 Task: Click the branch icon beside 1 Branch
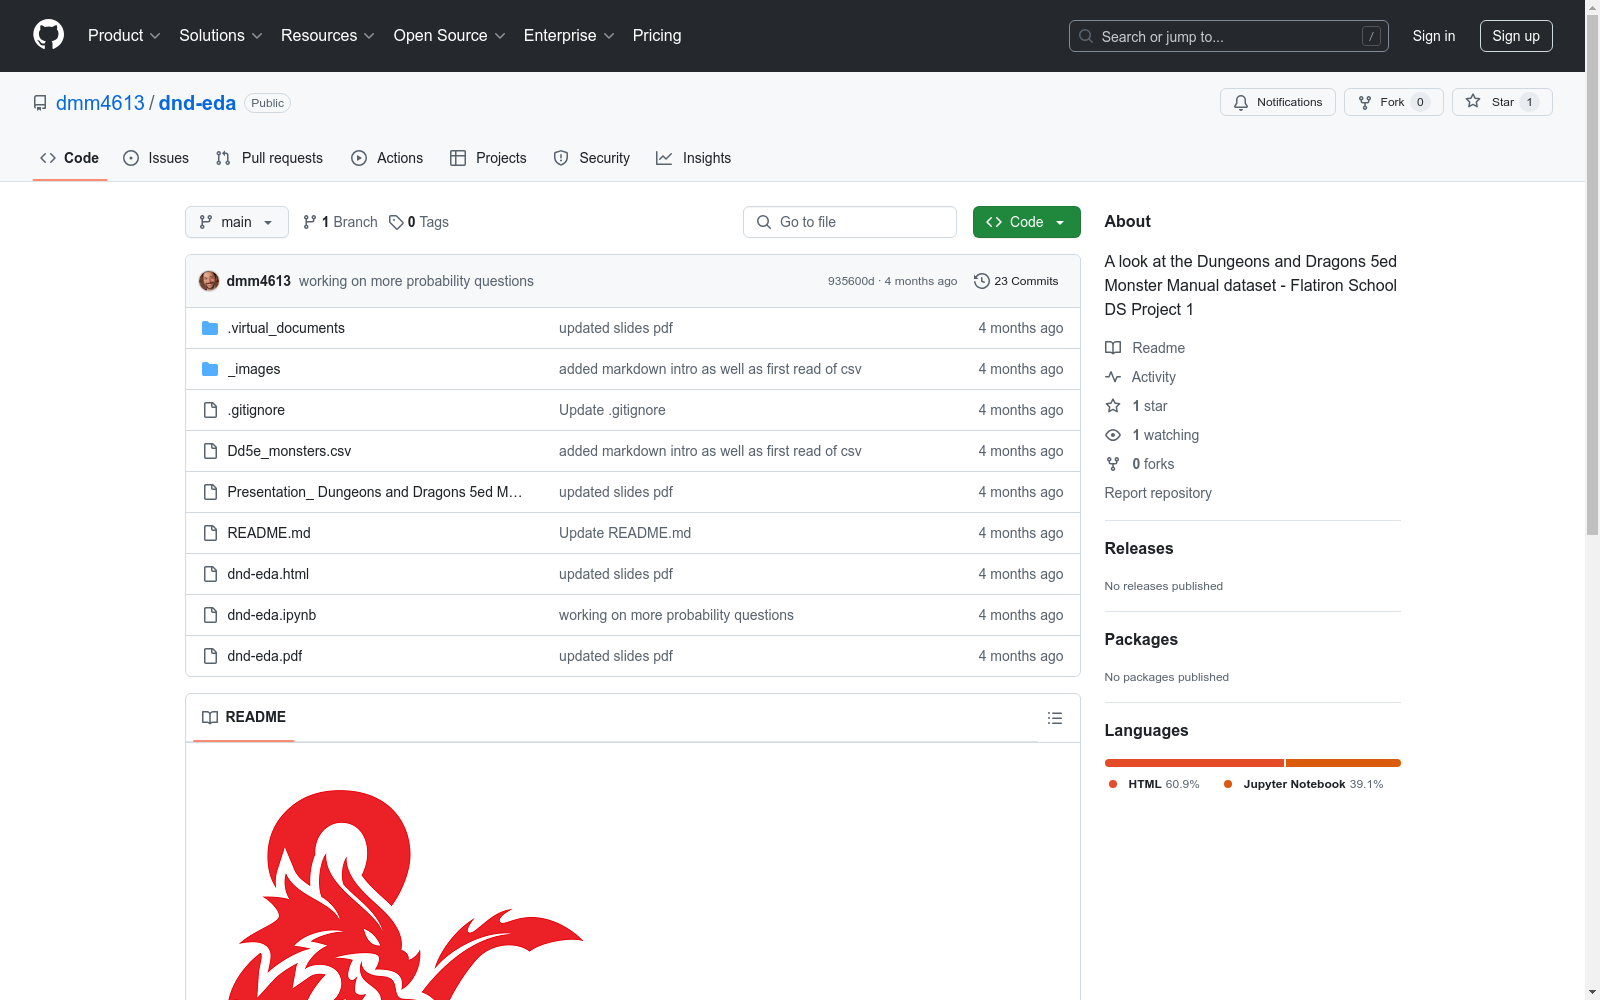click(x=310, y=222)
